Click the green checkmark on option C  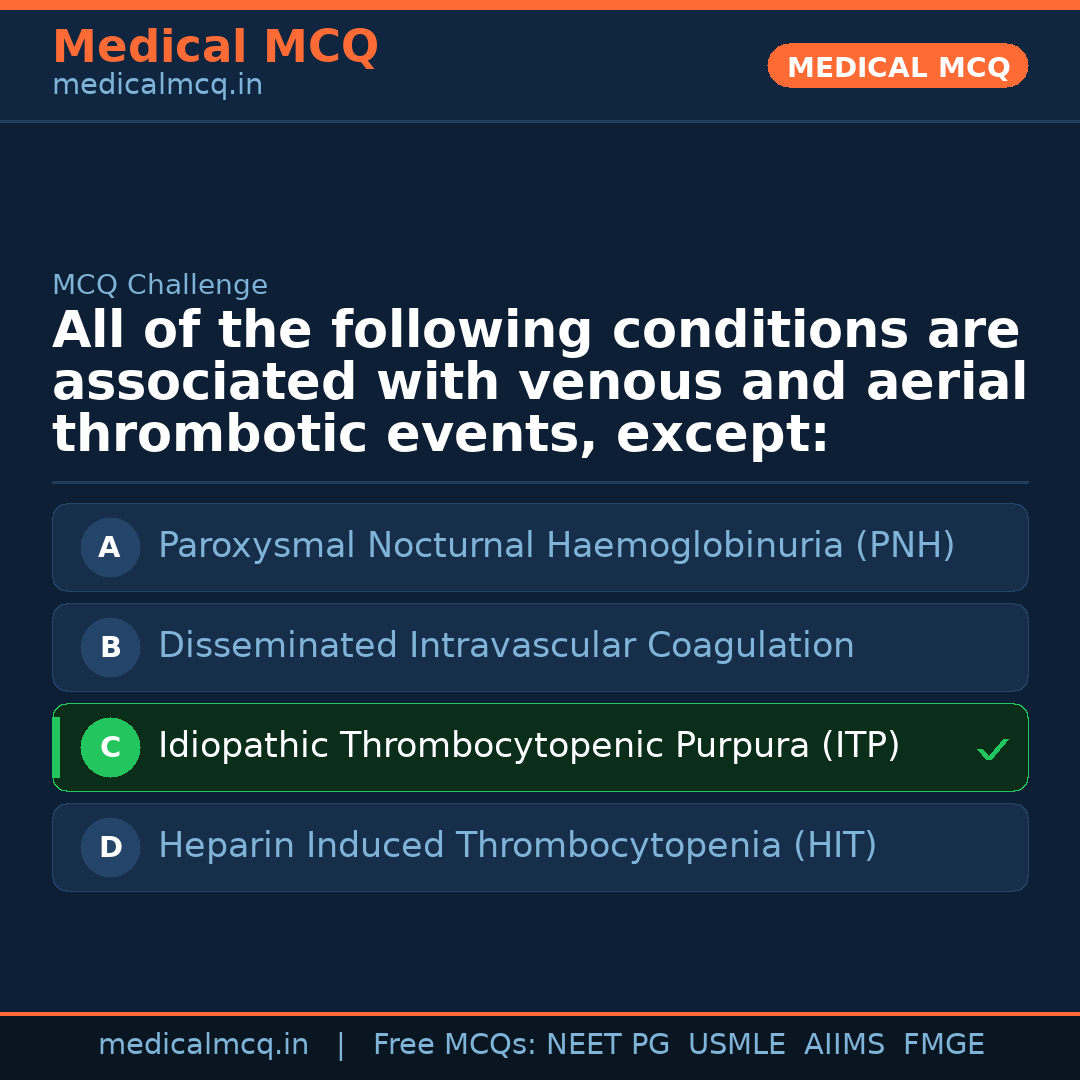(992, 749)
